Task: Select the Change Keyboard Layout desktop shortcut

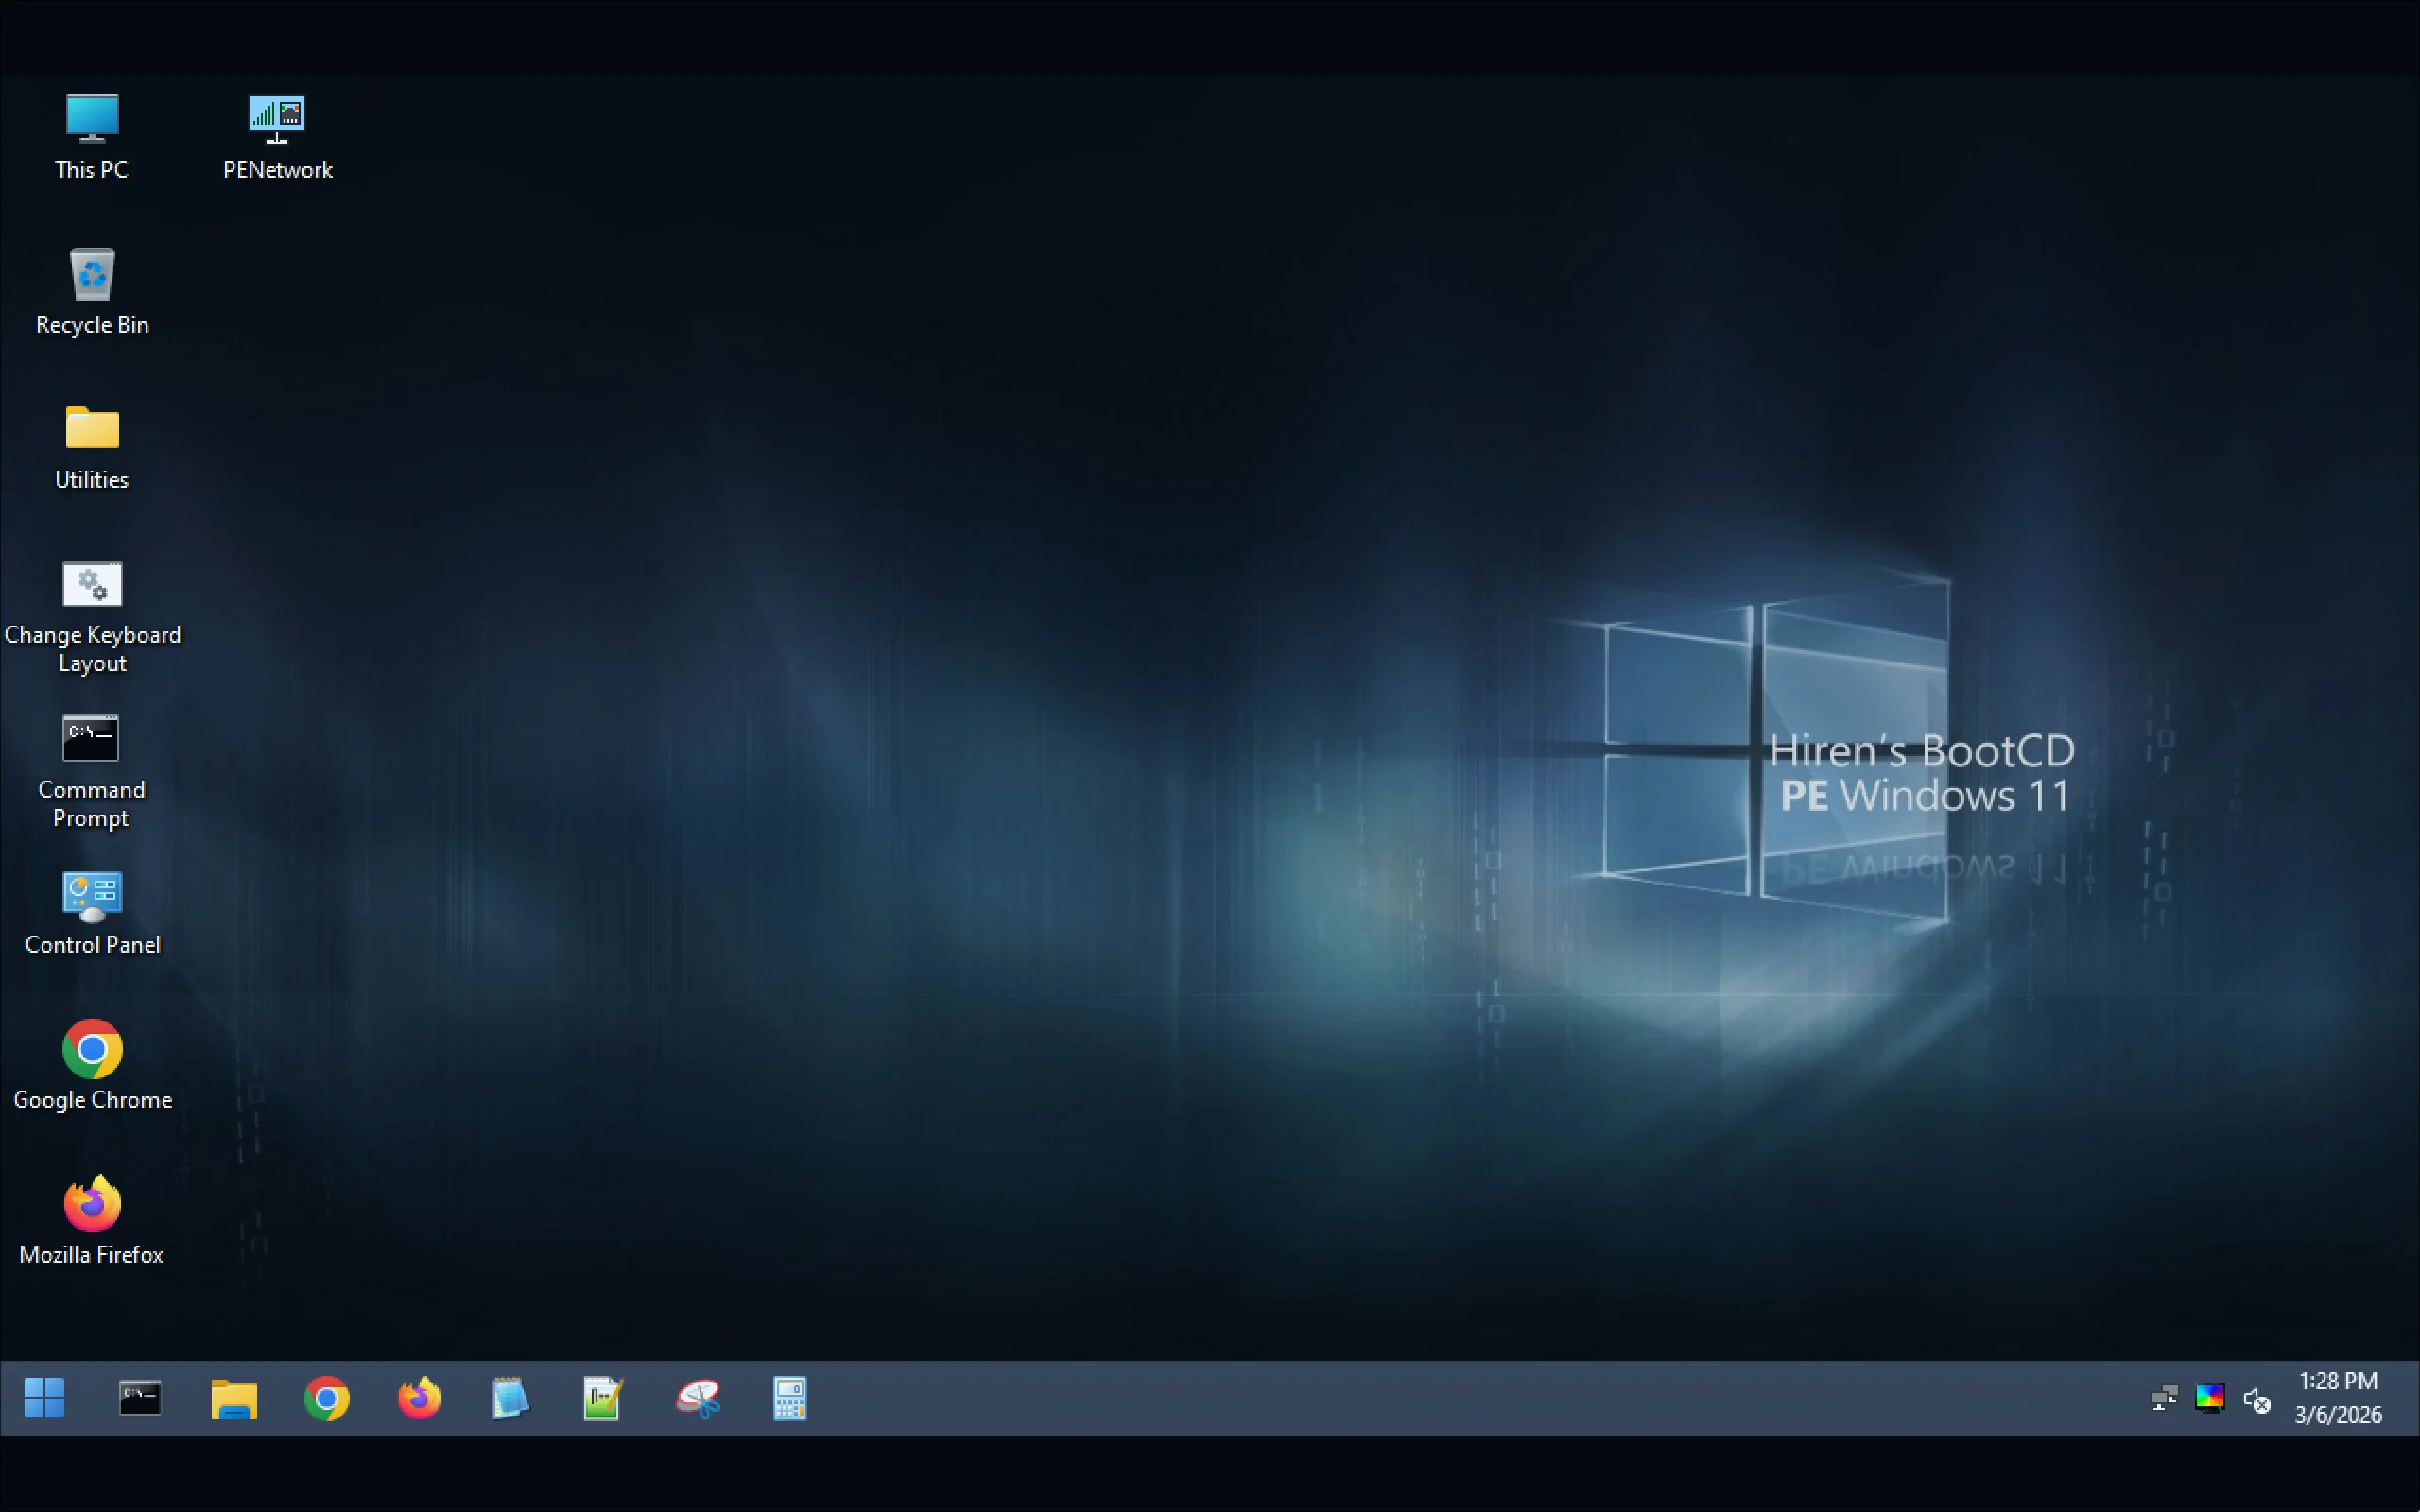Action: [92, 616]
